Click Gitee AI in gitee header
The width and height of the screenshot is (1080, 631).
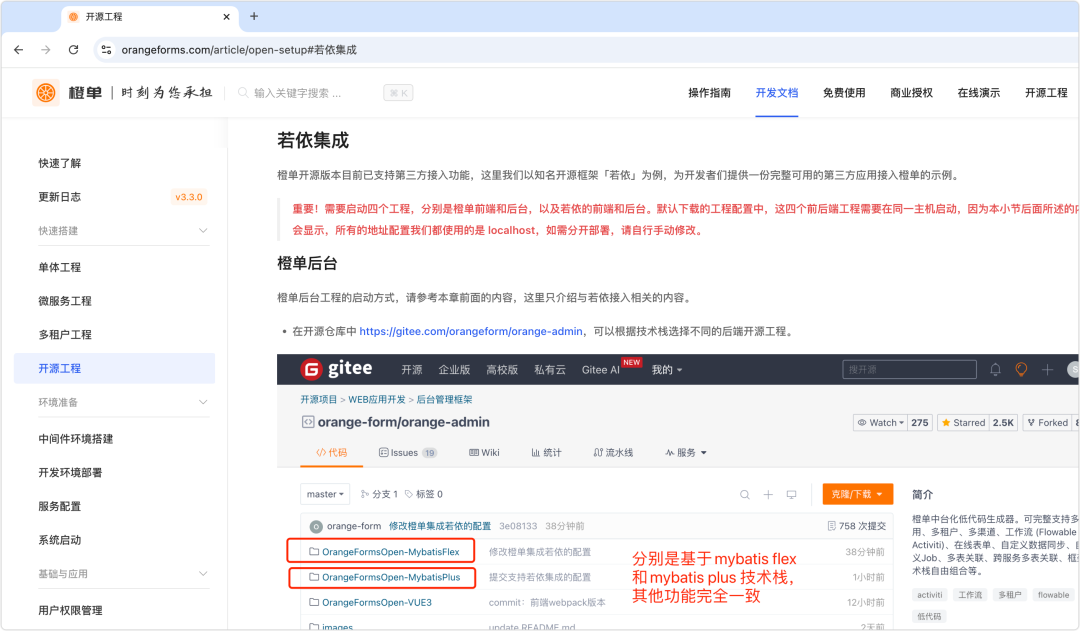point(601,370)
